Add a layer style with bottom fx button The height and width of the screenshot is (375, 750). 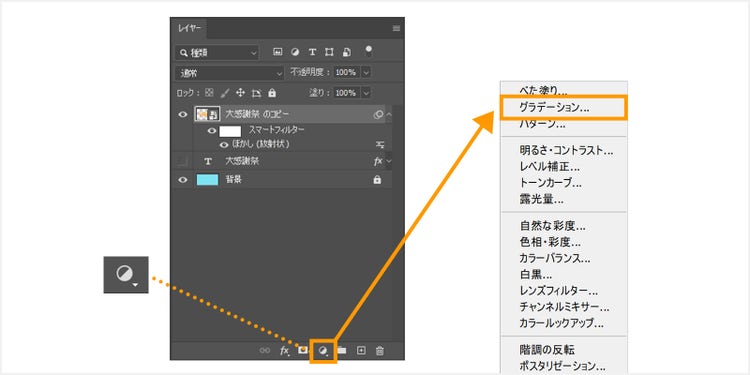point(284,351)
